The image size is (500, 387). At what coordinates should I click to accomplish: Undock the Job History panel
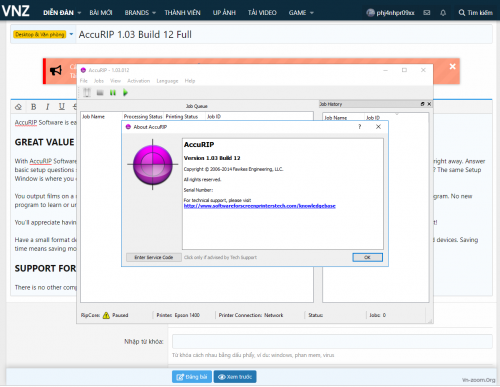pyautogui.click(x=422, y=104)
